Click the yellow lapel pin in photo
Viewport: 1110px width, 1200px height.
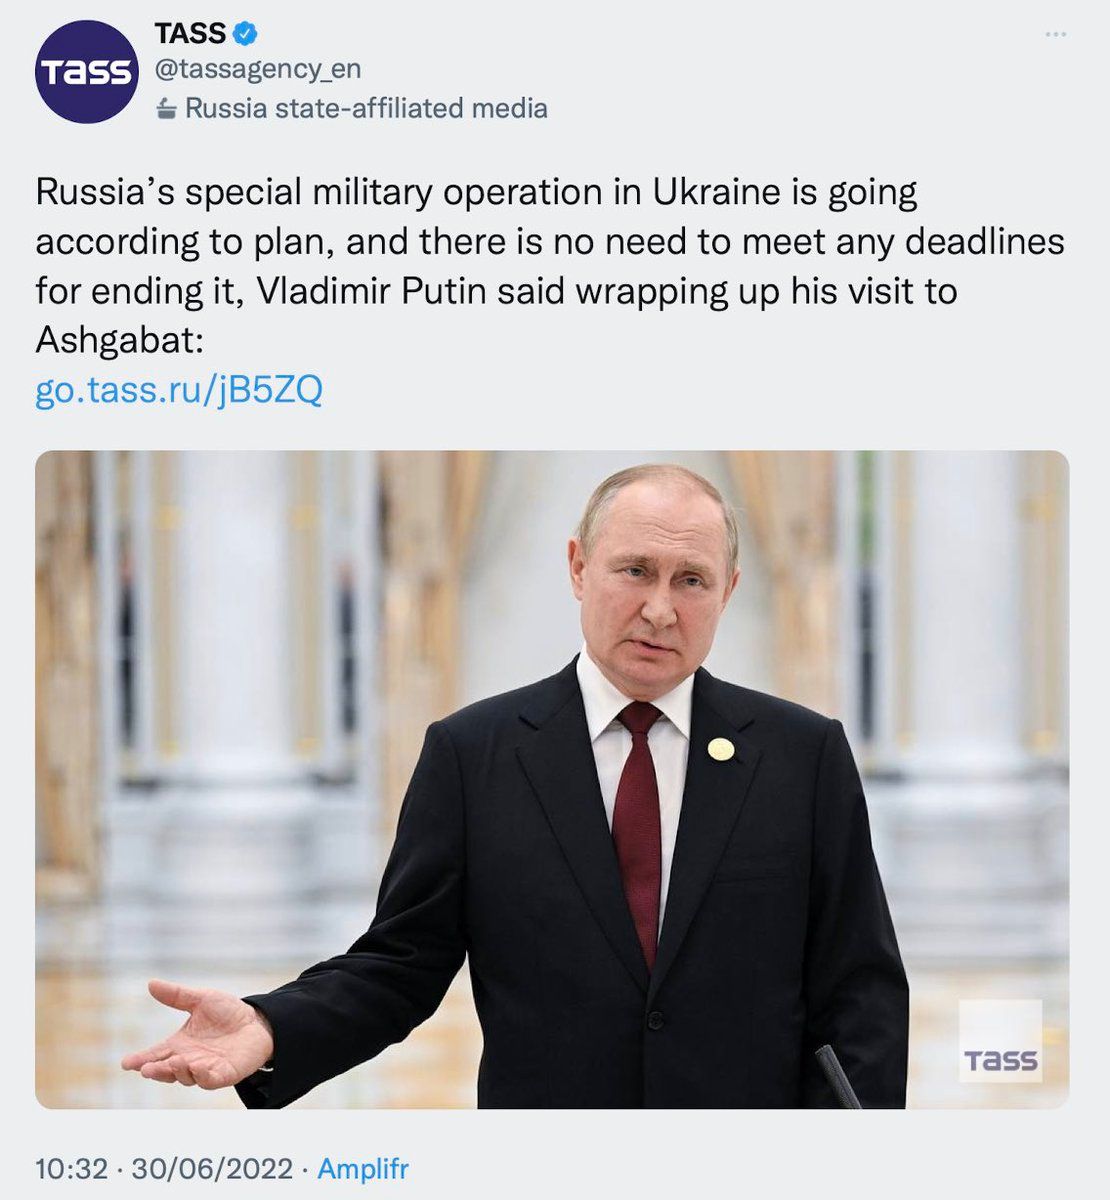(721, 749)
